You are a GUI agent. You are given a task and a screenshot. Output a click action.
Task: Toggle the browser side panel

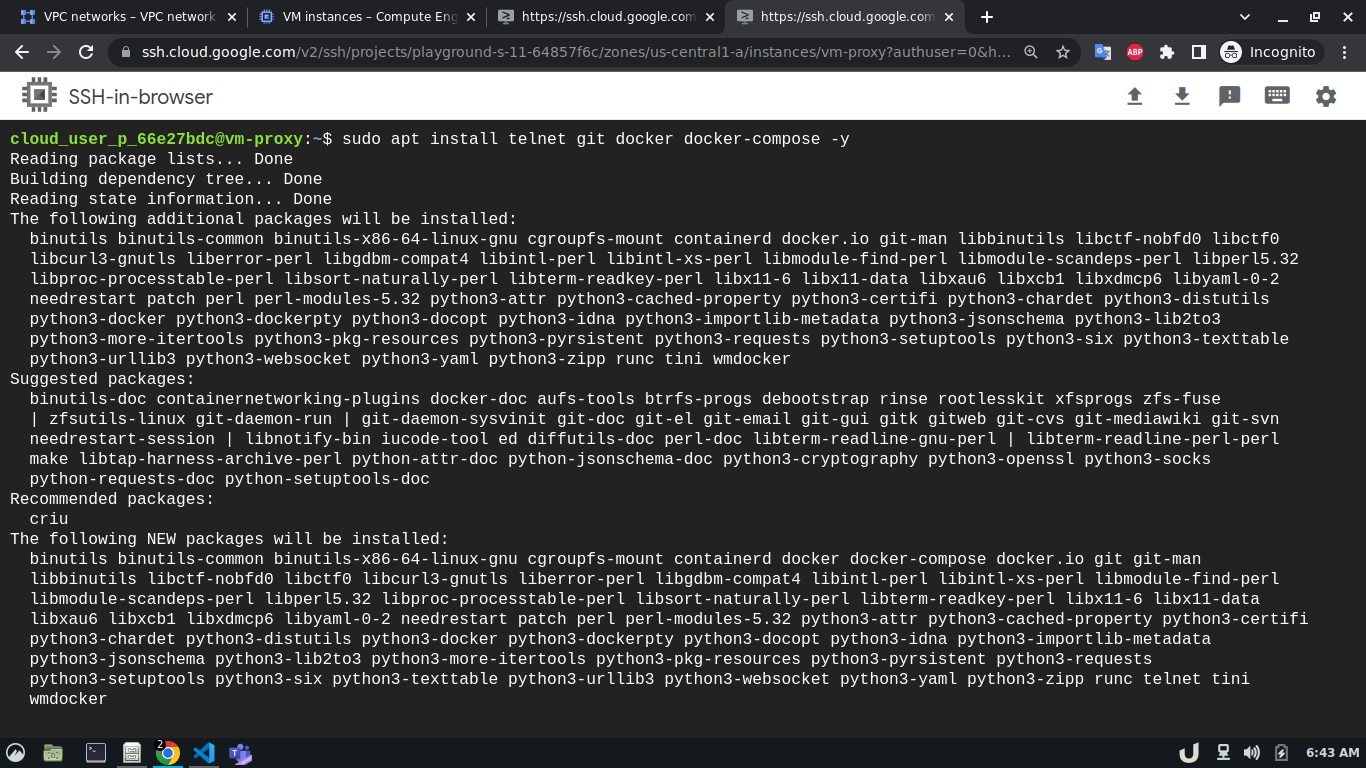pyautogui.click(x=1198, y=52)
